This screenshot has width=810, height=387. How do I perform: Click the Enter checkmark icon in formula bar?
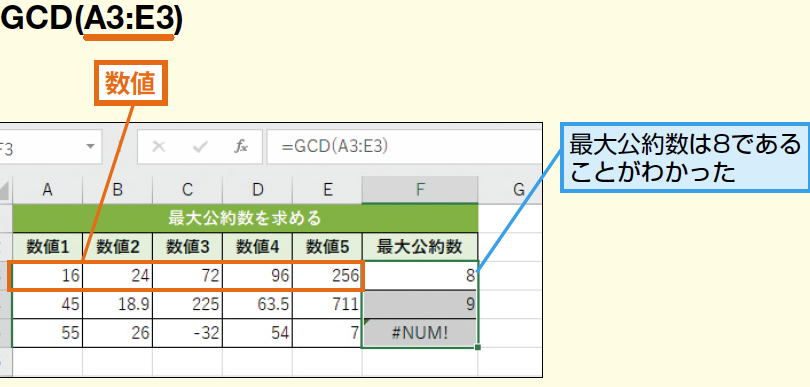tap(199, 147)
